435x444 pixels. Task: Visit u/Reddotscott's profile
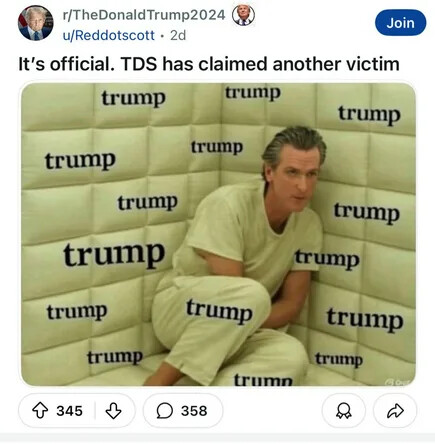click(x=109, y=35)
